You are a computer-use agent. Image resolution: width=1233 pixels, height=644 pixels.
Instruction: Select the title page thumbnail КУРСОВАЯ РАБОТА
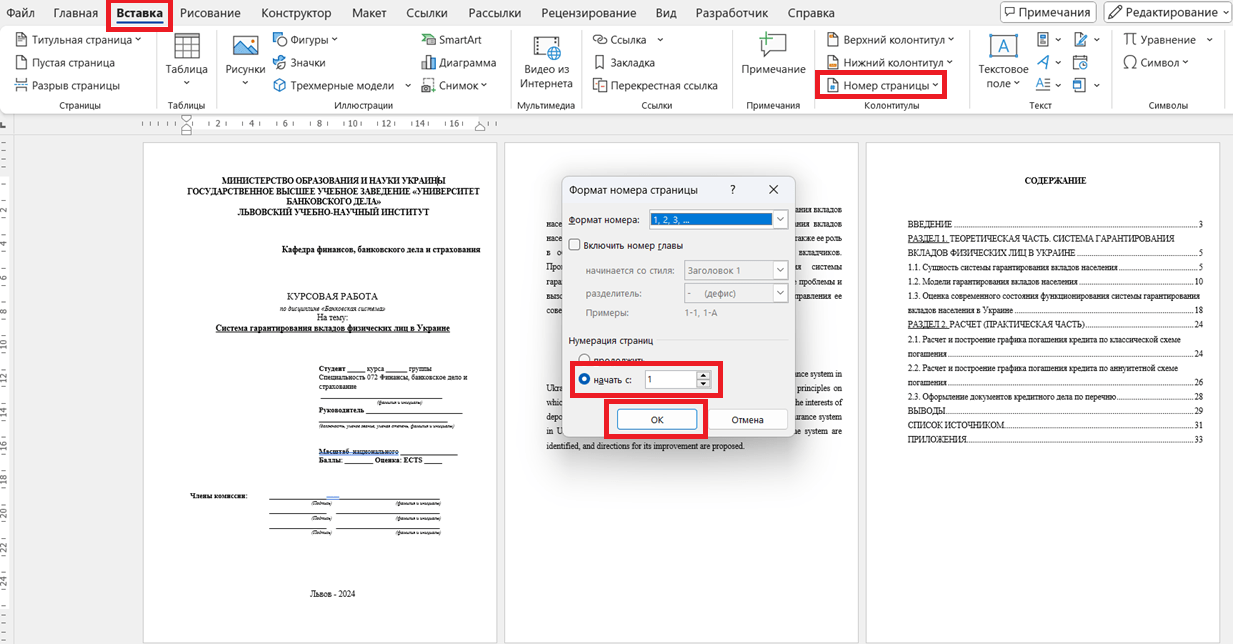320,393
